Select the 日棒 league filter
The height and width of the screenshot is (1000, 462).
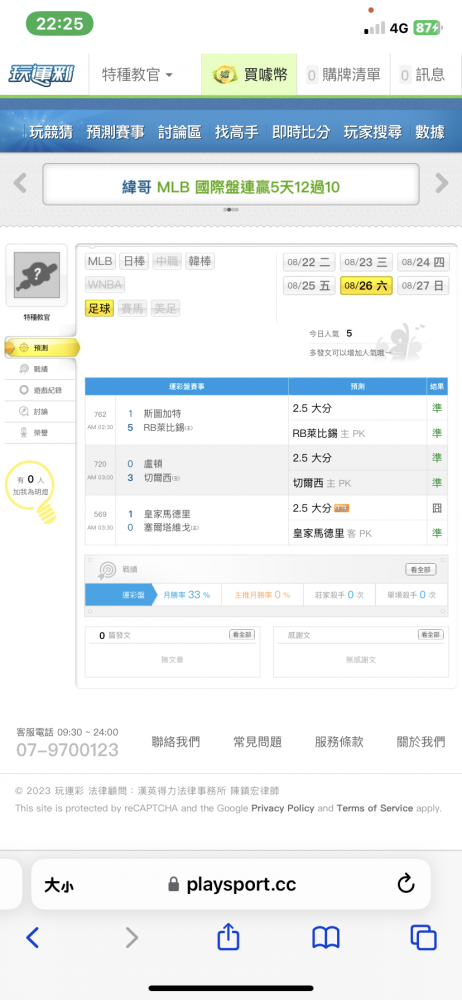click(133, 261)
